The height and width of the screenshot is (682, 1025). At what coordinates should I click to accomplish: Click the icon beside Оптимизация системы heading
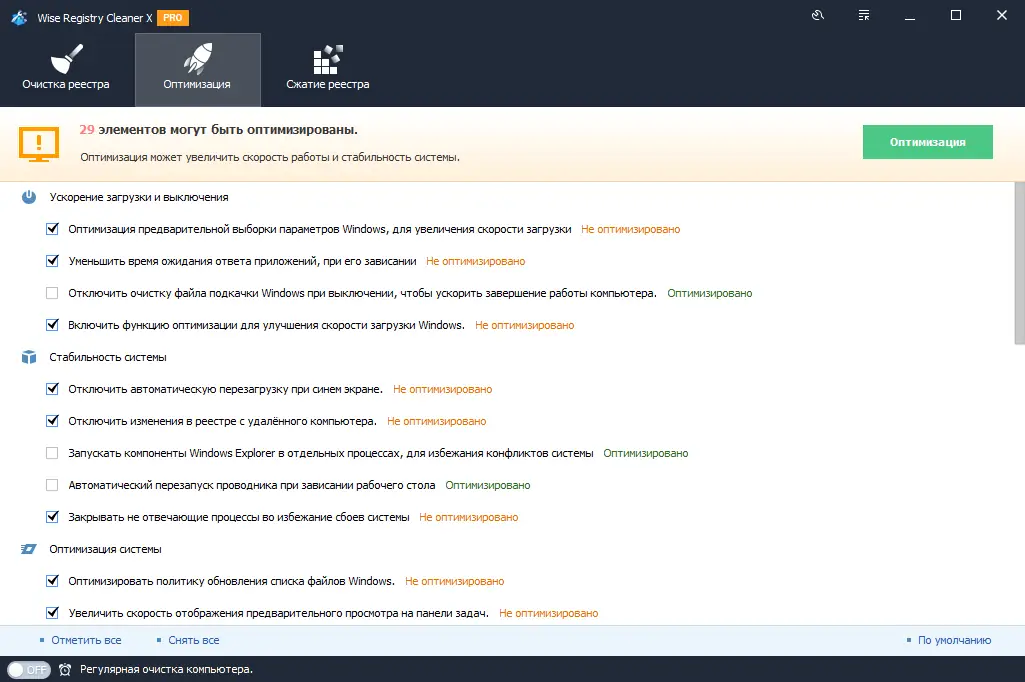tap(29, 549)
